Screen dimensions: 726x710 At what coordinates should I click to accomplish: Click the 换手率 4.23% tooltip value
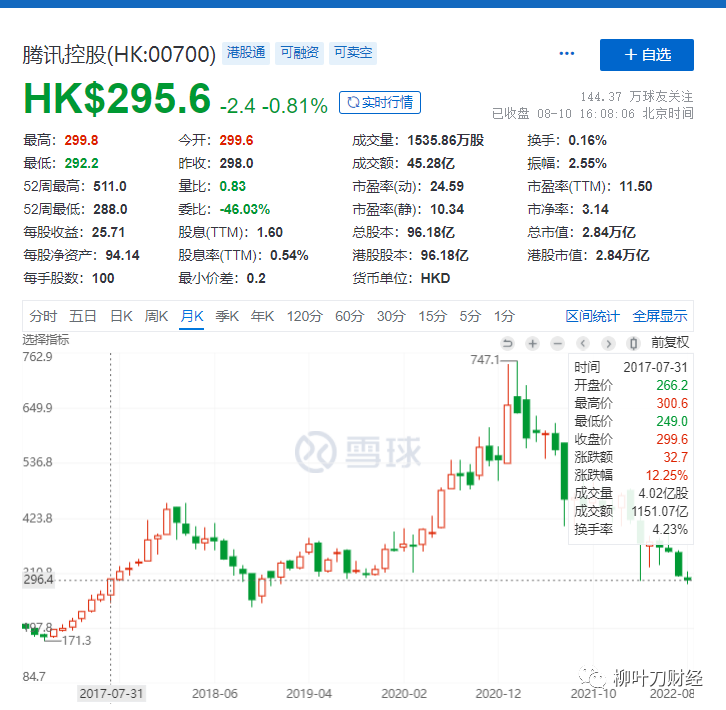(x=670, y=529)
